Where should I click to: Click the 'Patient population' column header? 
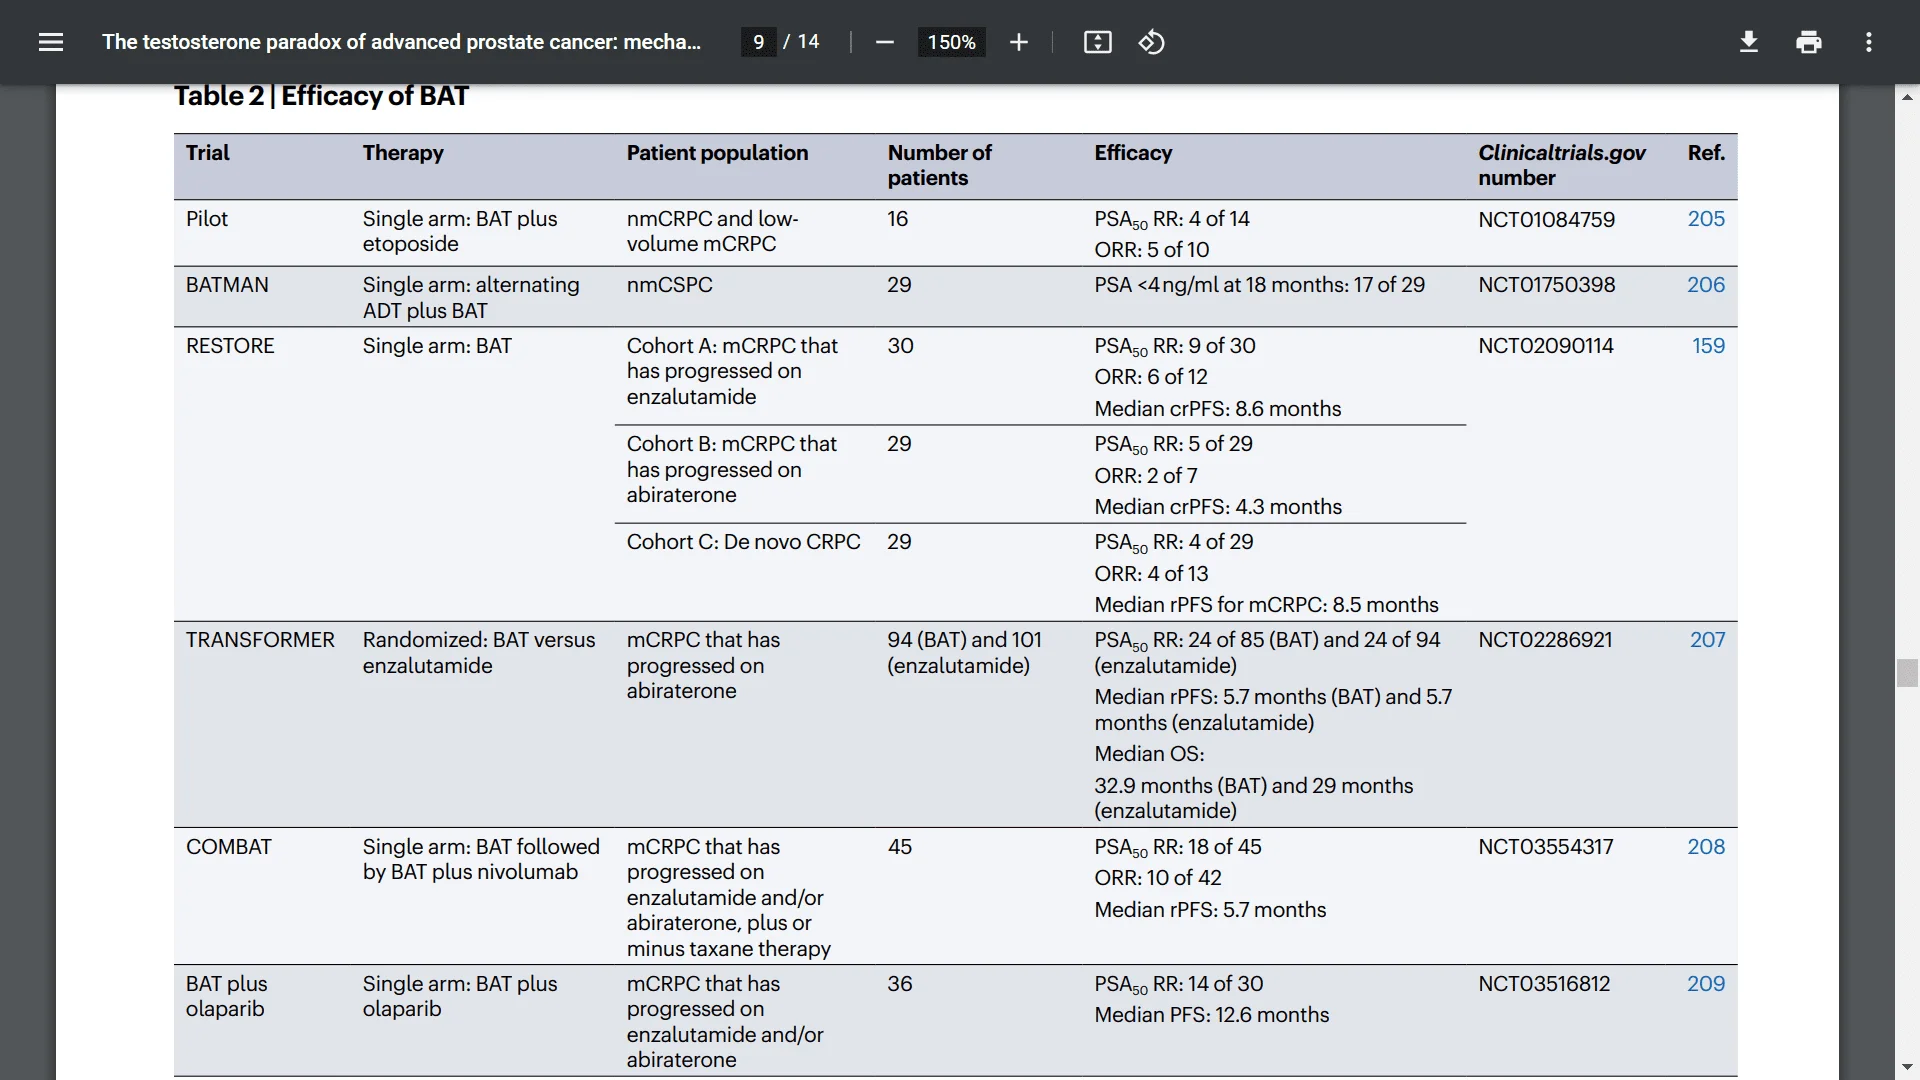click(717, 153)
